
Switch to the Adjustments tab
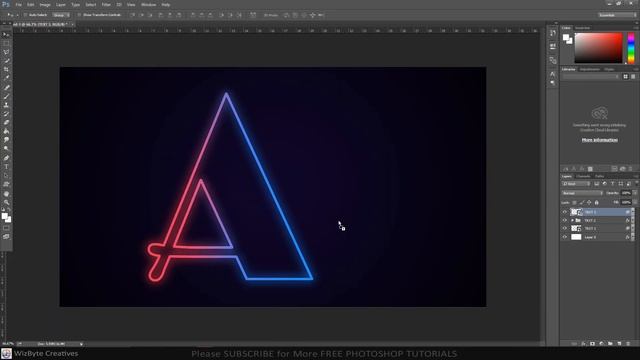tap(590, 69)
